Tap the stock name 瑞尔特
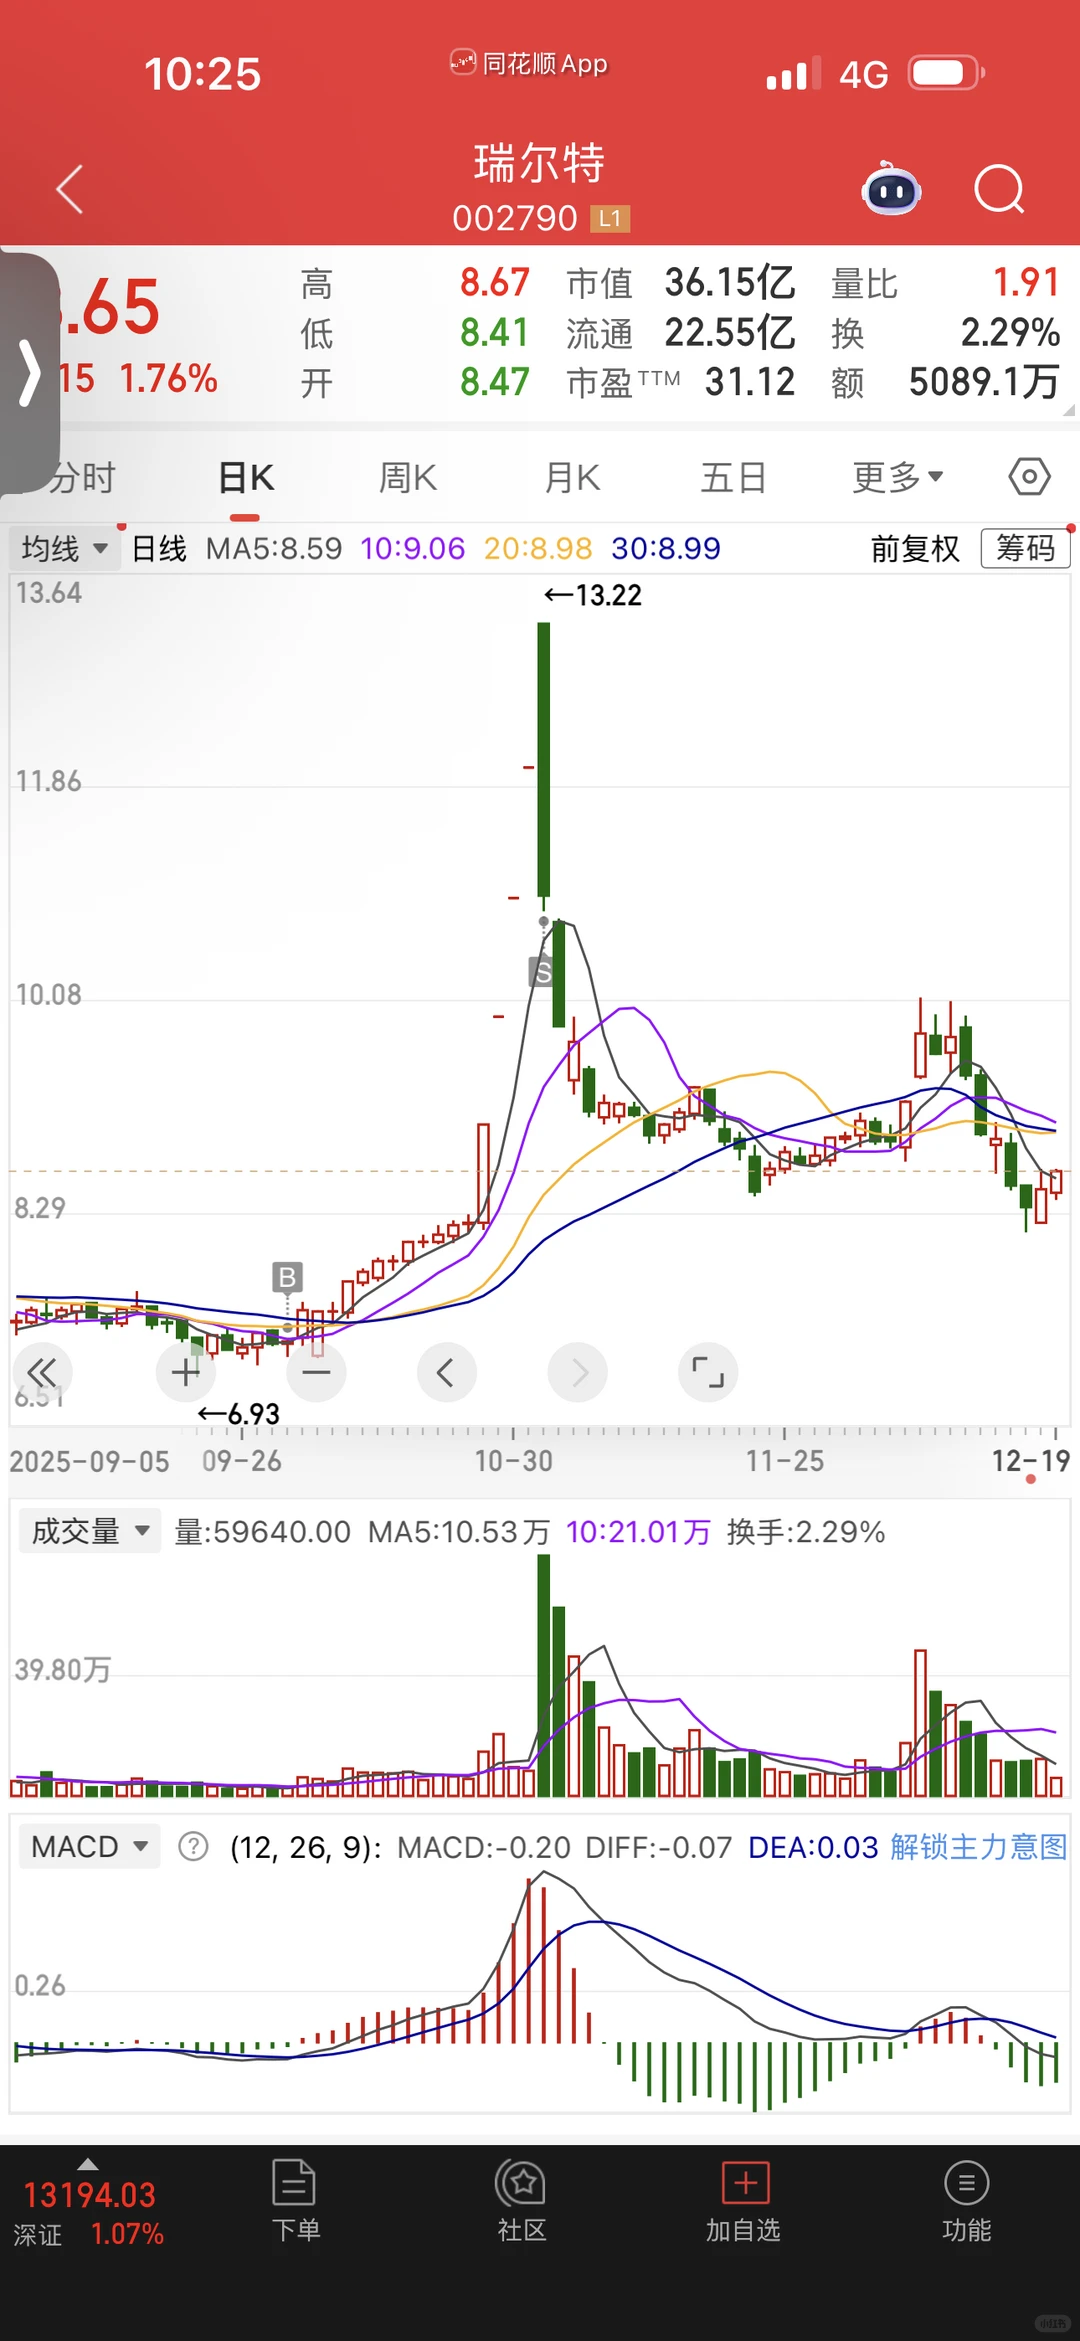The width and height of the screenshot is (1080, 2341). (539, 163)
